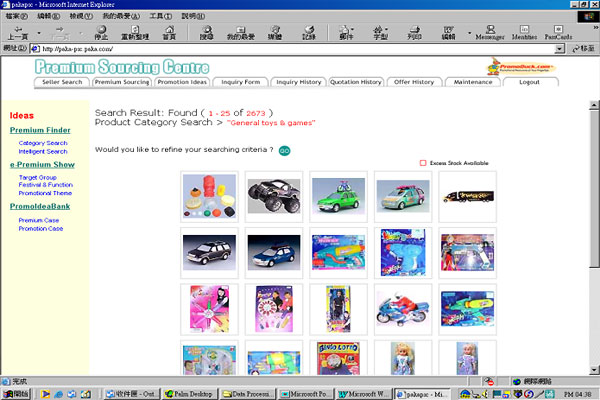Open the Quotation History tab

click(356, 82)
